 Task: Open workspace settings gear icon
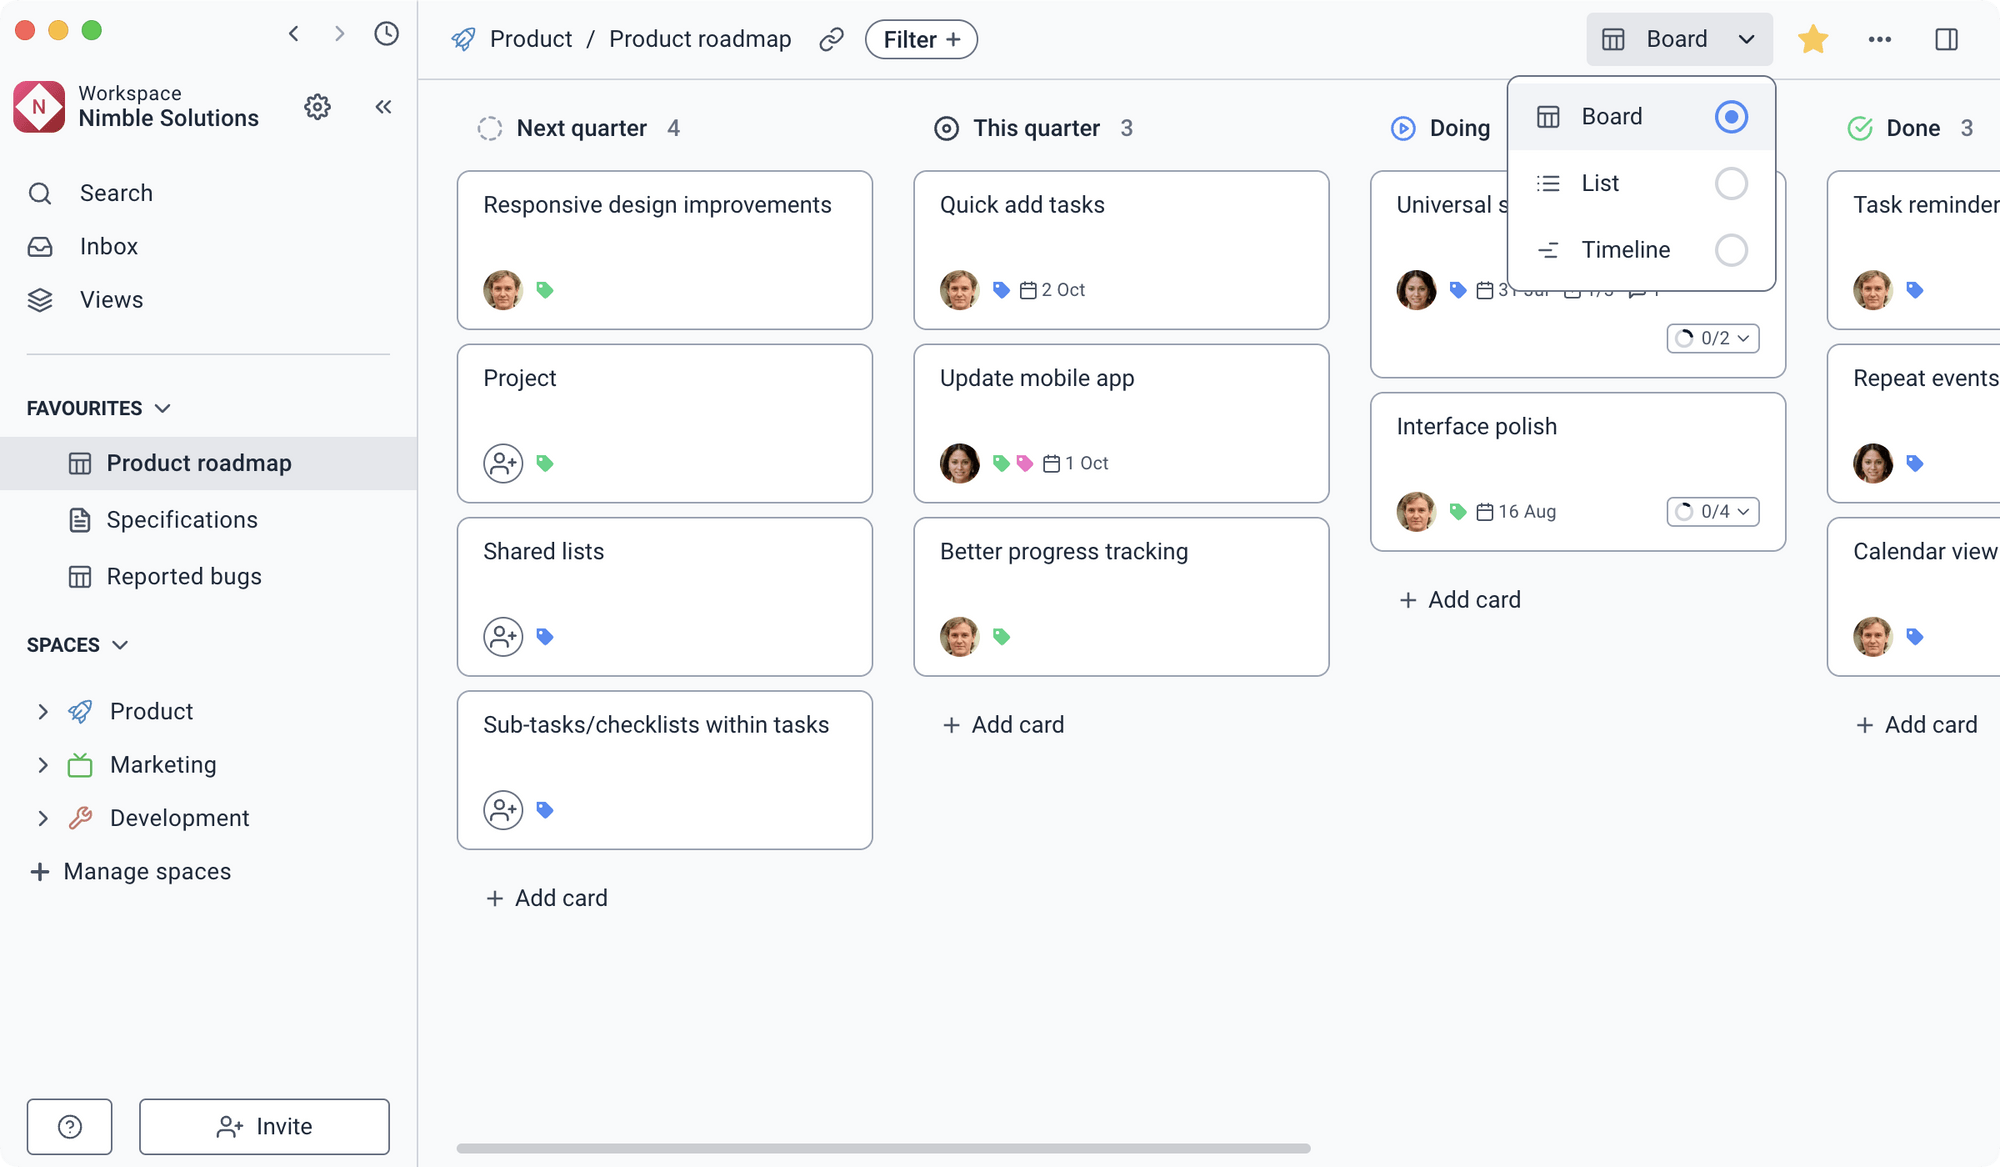317,107
